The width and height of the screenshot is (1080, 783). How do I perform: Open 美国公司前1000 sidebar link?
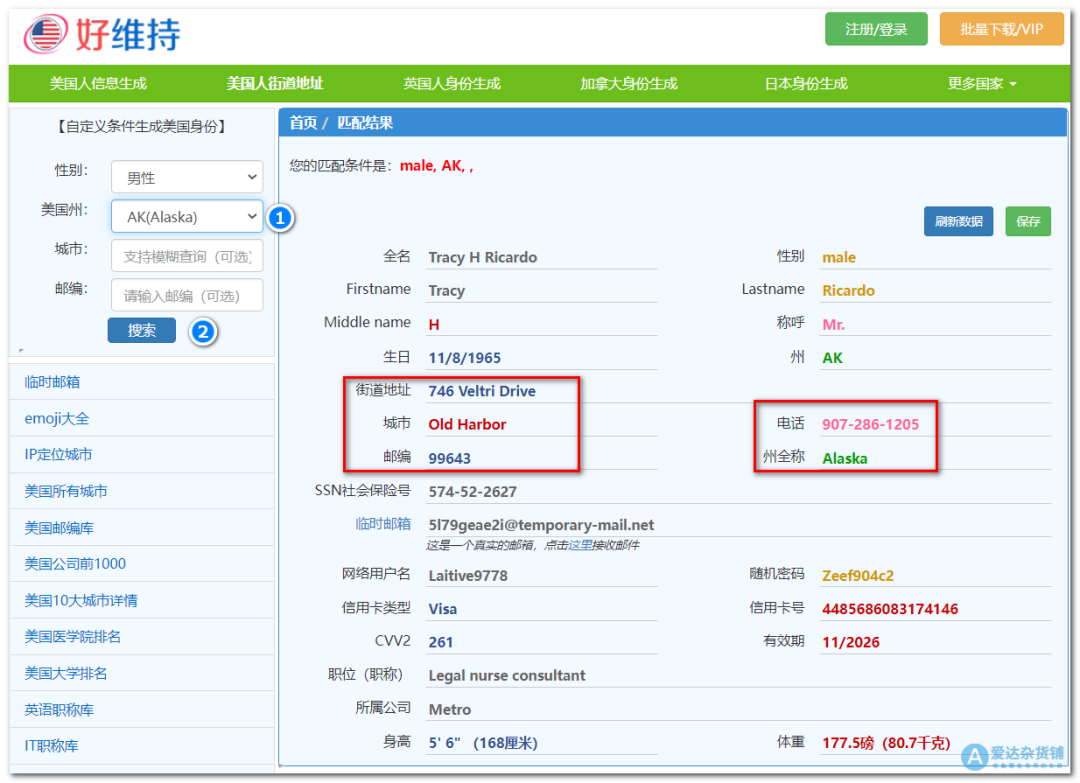click(x=75, y=564)
